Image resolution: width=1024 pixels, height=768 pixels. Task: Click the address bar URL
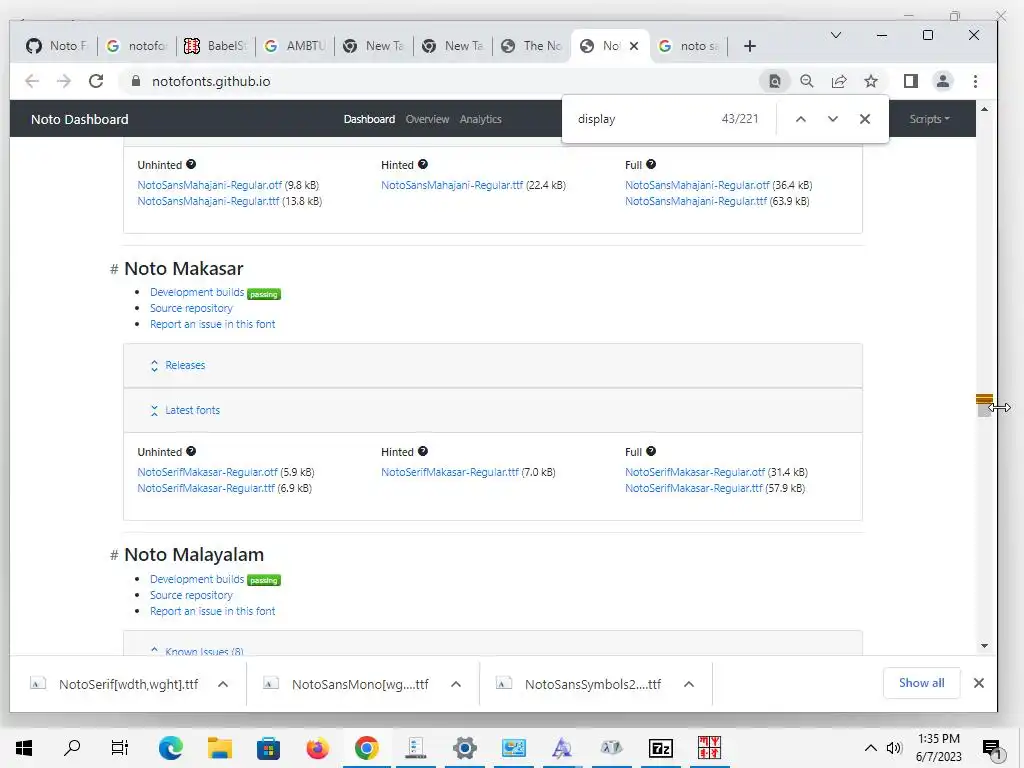pyautogui.click(x=211, y=81)
